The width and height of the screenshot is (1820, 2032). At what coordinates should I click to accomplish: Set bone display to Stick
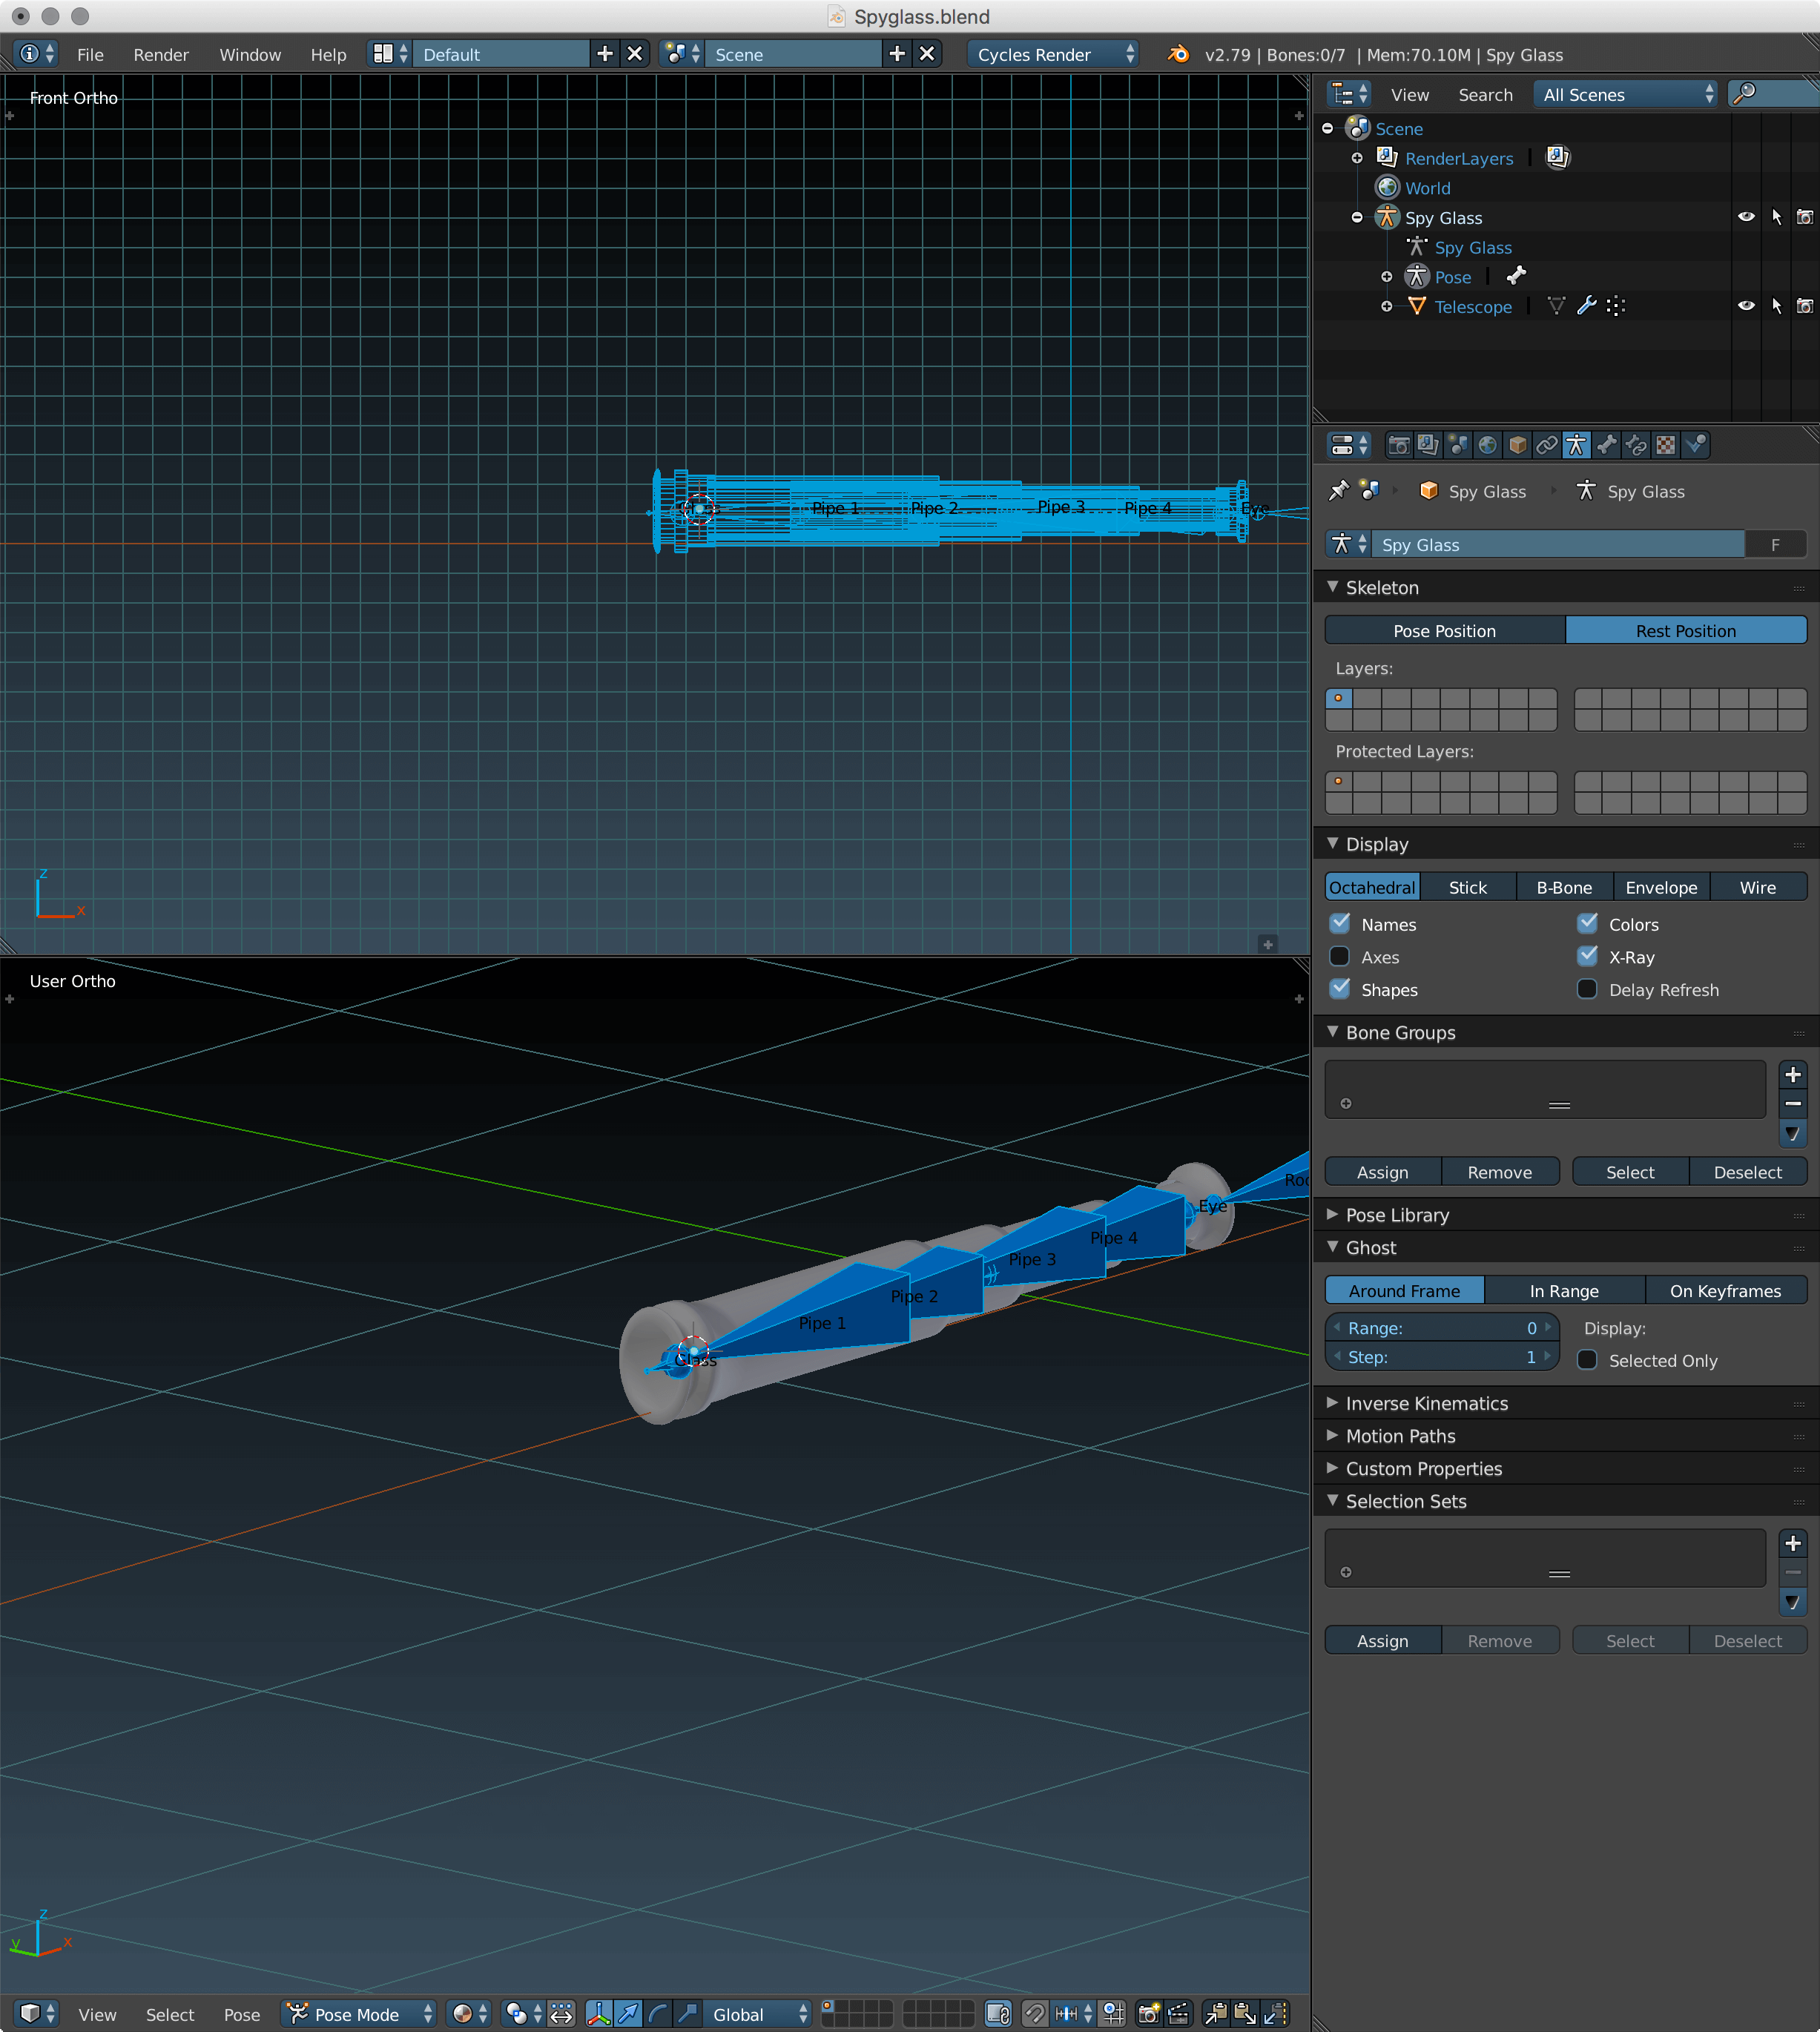[x=1468, y=887]
